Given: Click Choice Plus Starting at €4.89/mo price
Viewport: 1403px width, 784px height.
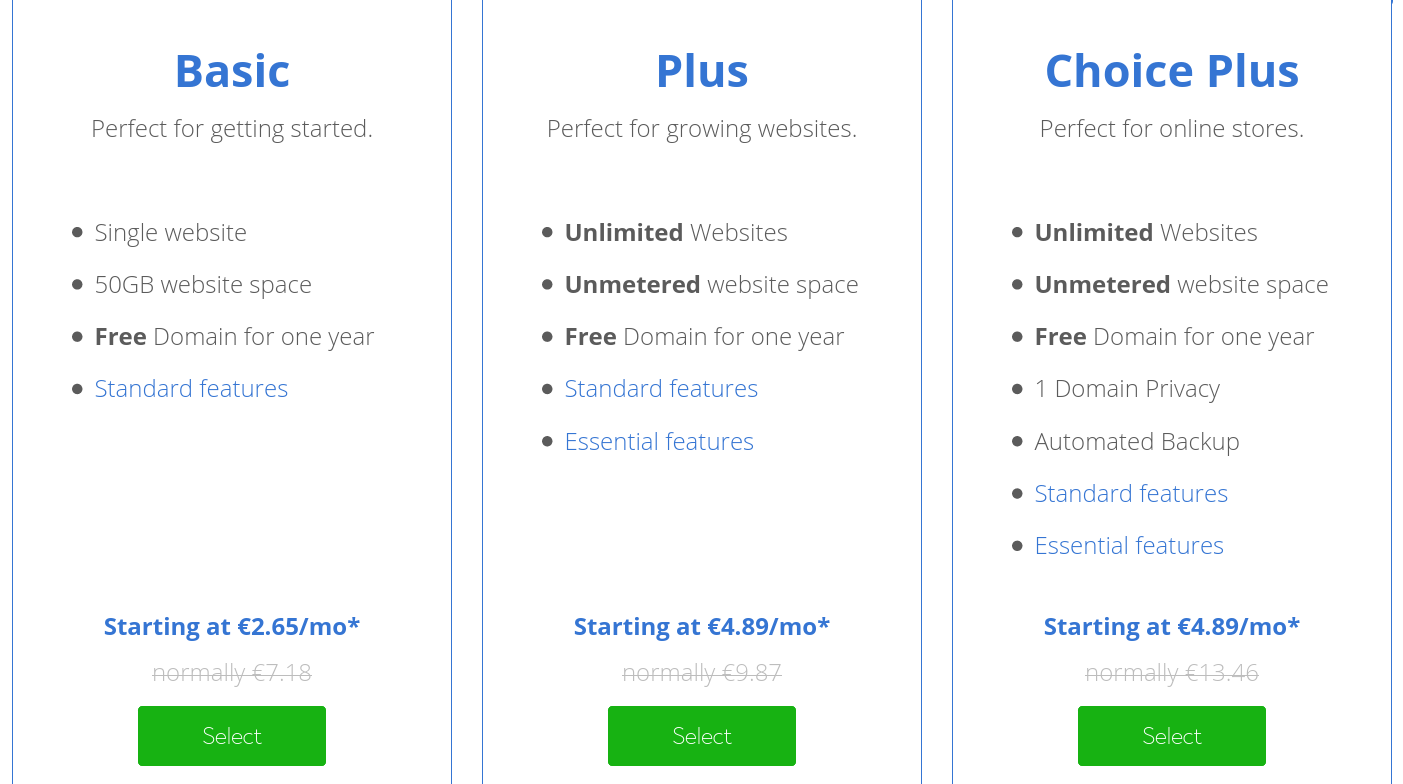Looking at the screenshot, I should point(1172,627).
